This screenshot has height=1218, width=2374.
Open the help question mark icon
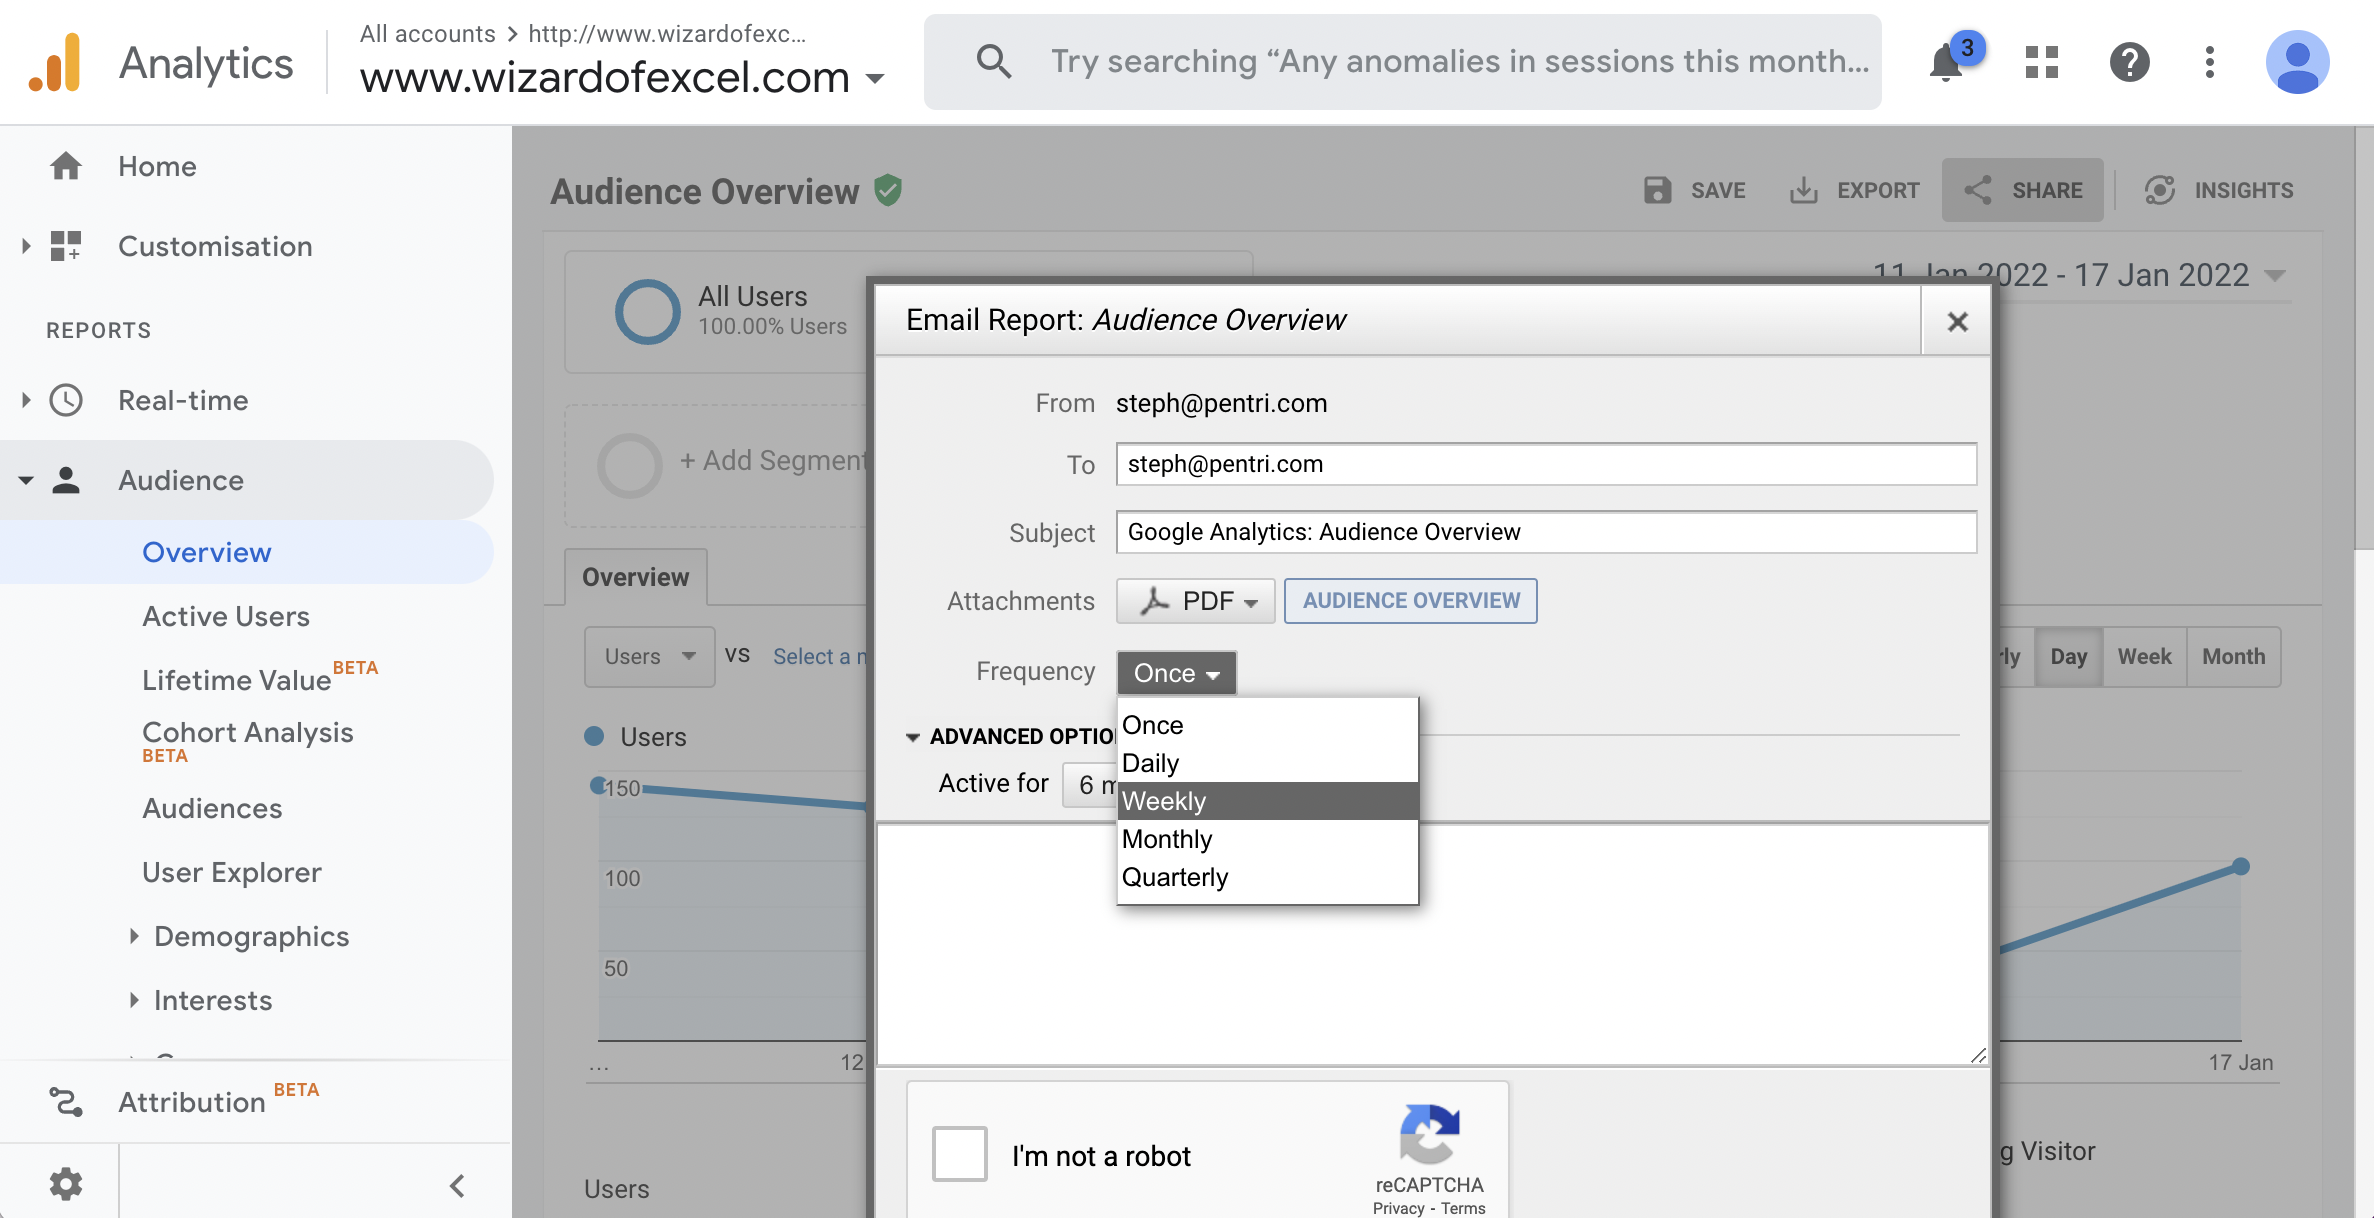point(2129,62)
